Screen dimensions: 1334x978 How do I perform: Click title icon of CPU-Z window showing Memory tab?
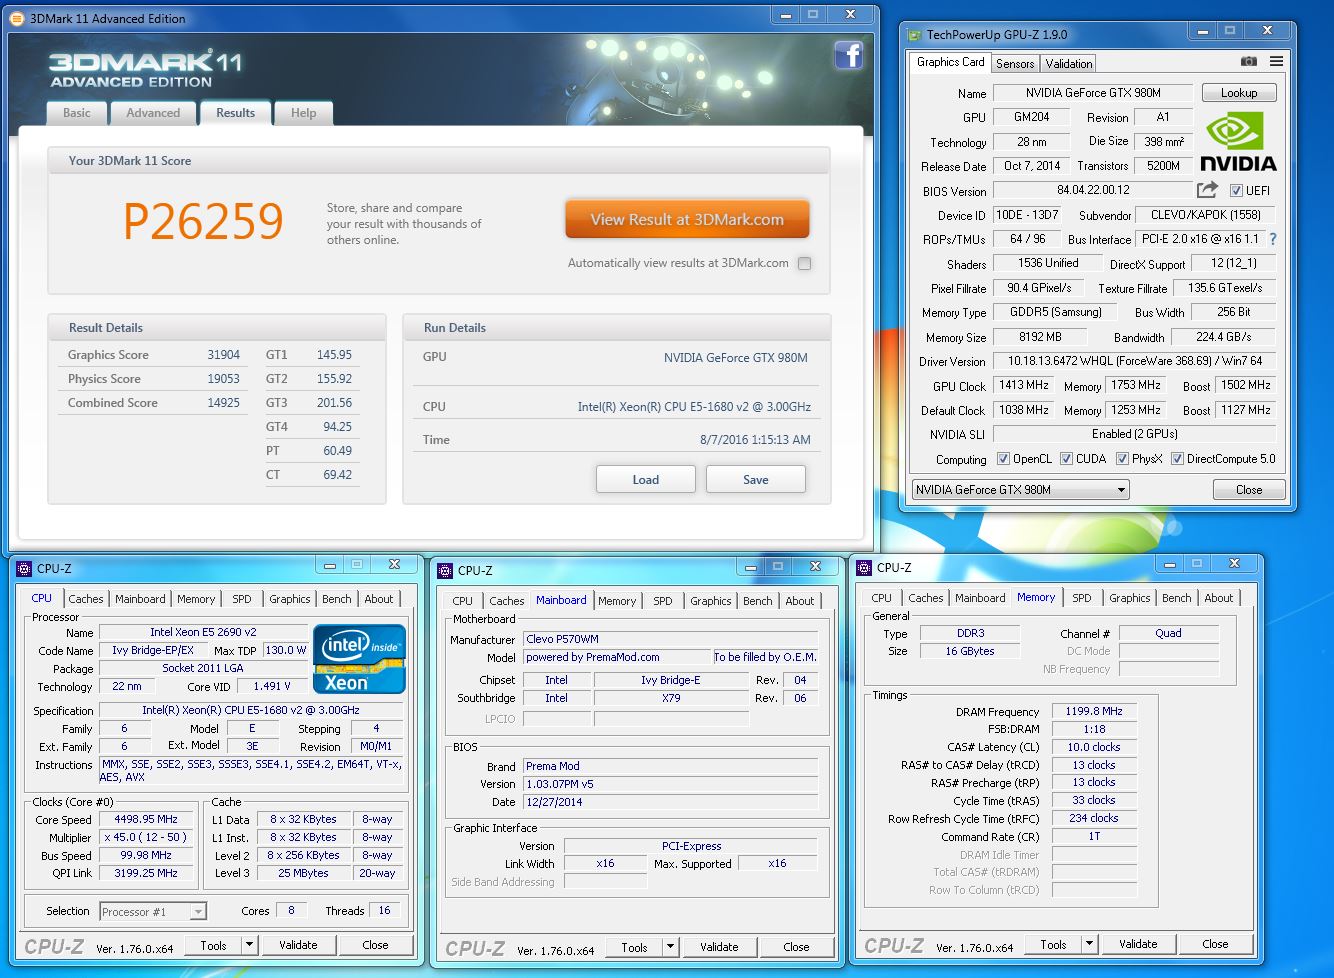point(866,567)
